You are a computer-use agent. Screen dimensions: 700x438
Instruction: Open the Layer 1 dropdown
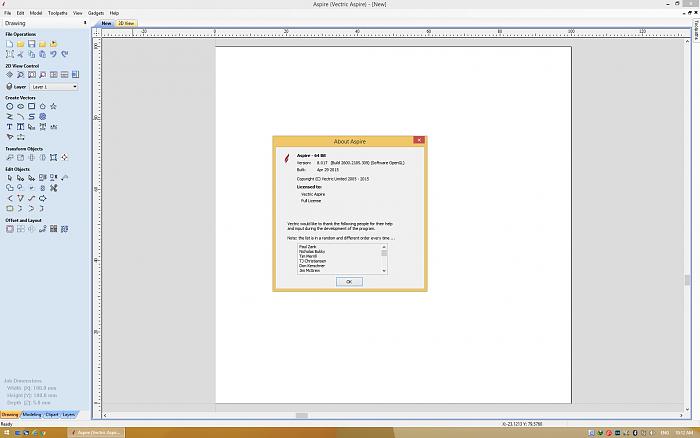[x=54, y=87]
